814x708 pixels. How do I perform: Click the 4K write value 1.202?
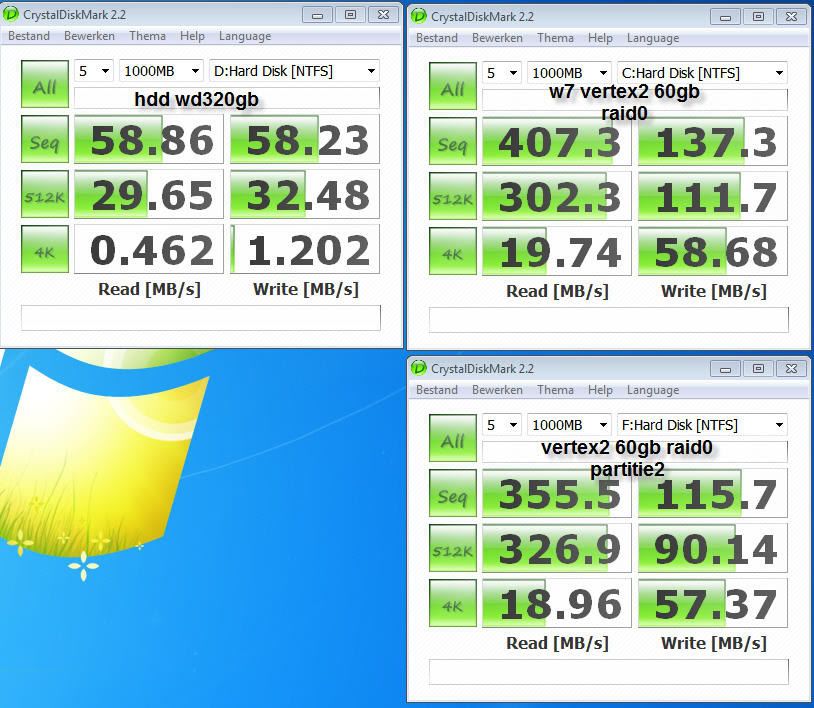pos(305,249)
